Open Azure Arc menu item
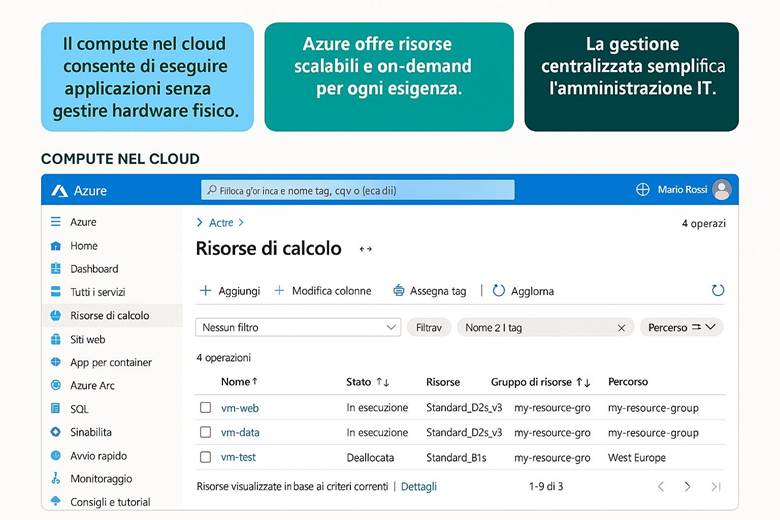This screenshot has width=780, height=520. click(92, 385)
